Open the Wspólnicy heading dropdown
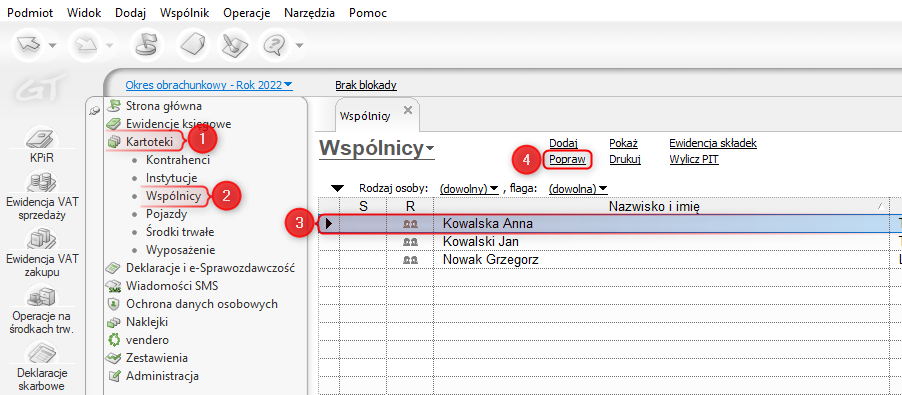Viewport: 902px width, 395px height. coord(377,148)
